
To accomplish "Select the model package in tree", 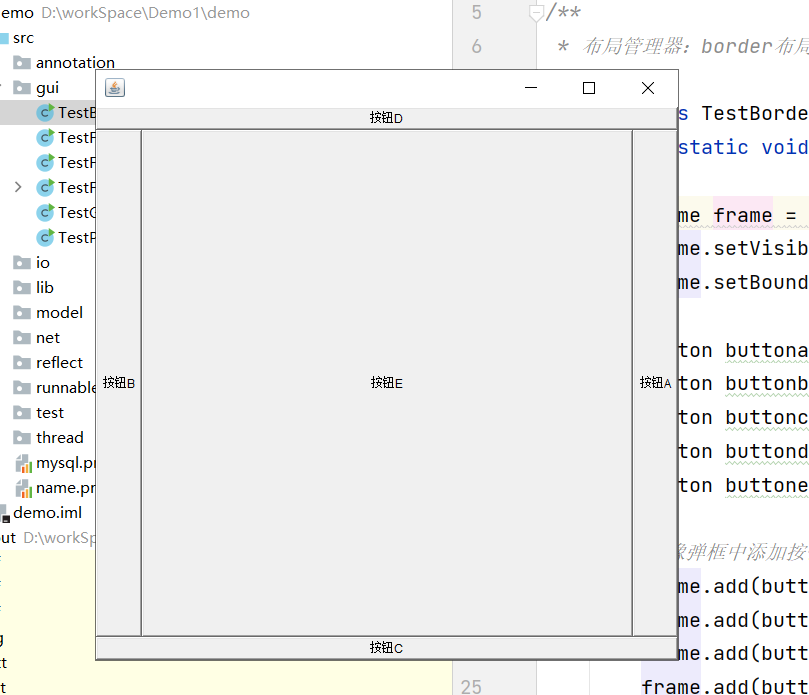I will click(x=59, y=313).
